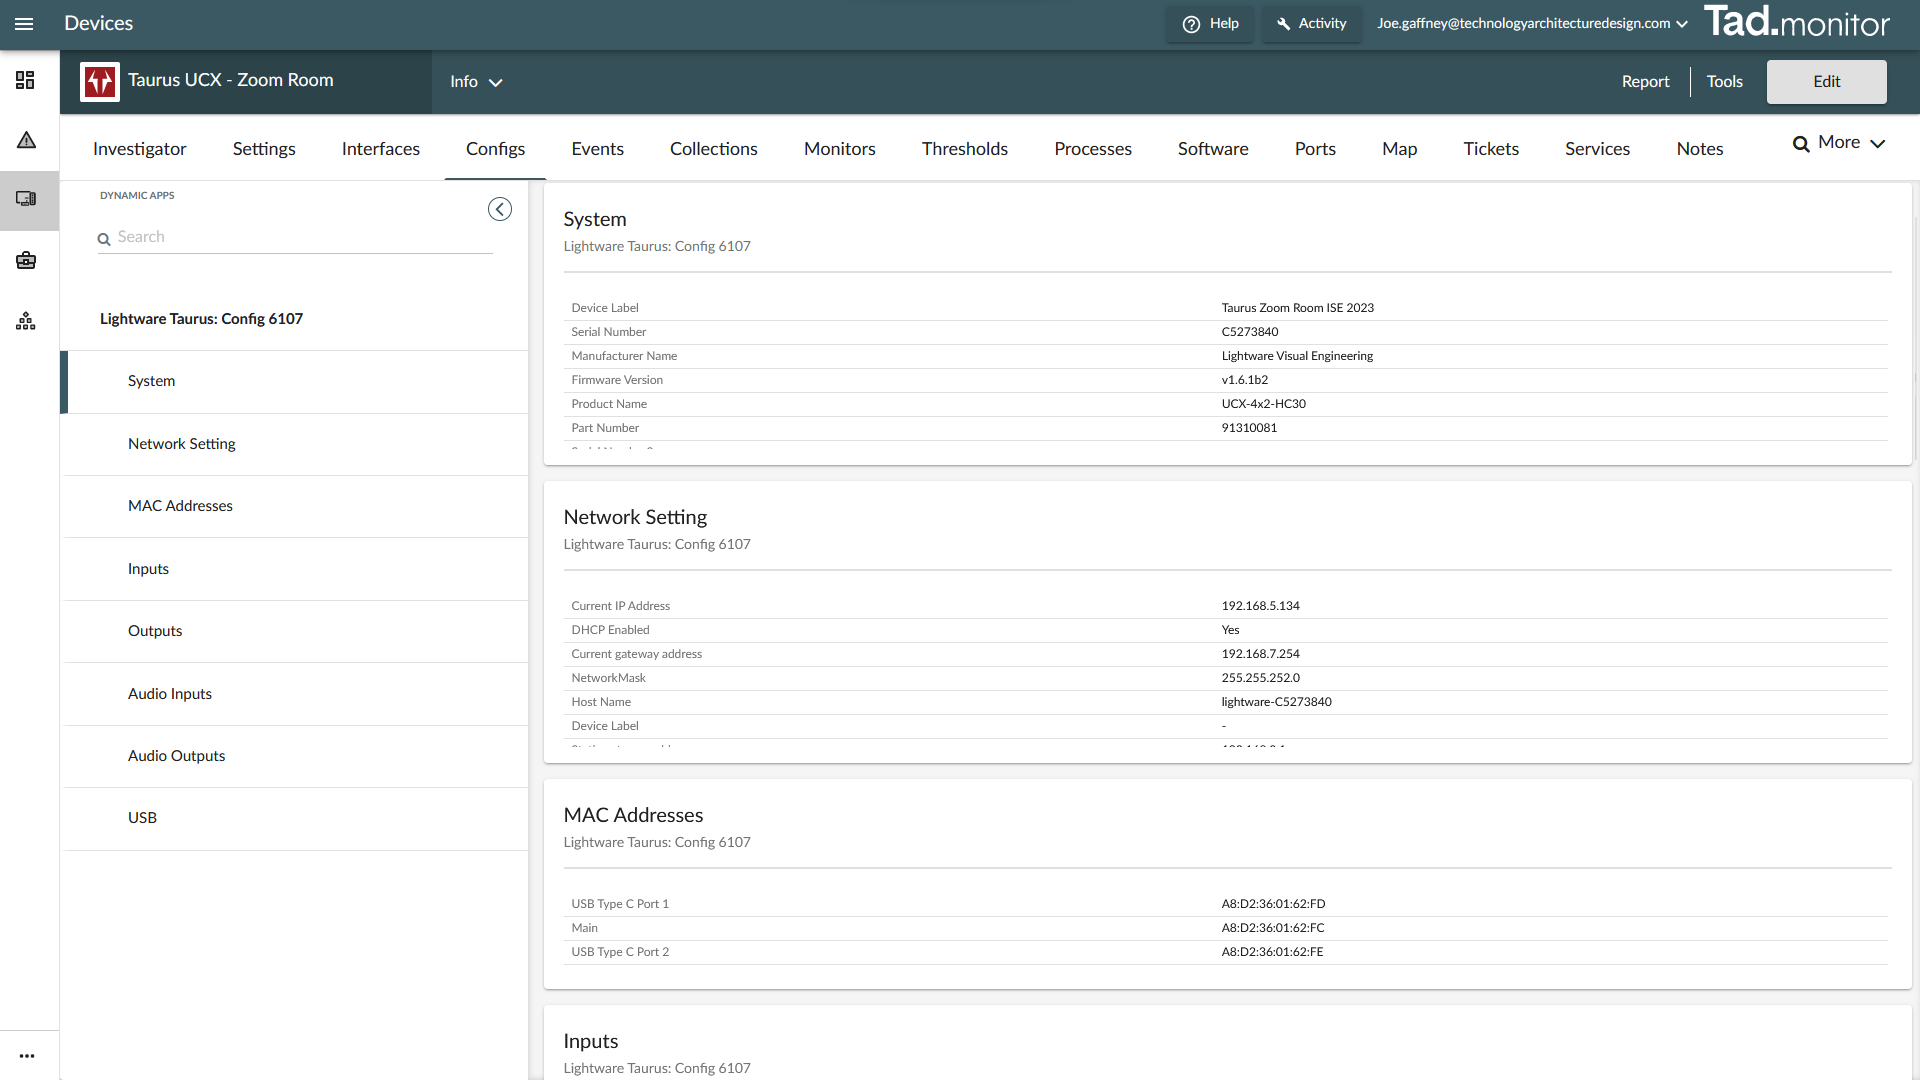This screenshot has width=1920, height=1080.
Task: Open the Tools menu
Action: point(1725,82)
